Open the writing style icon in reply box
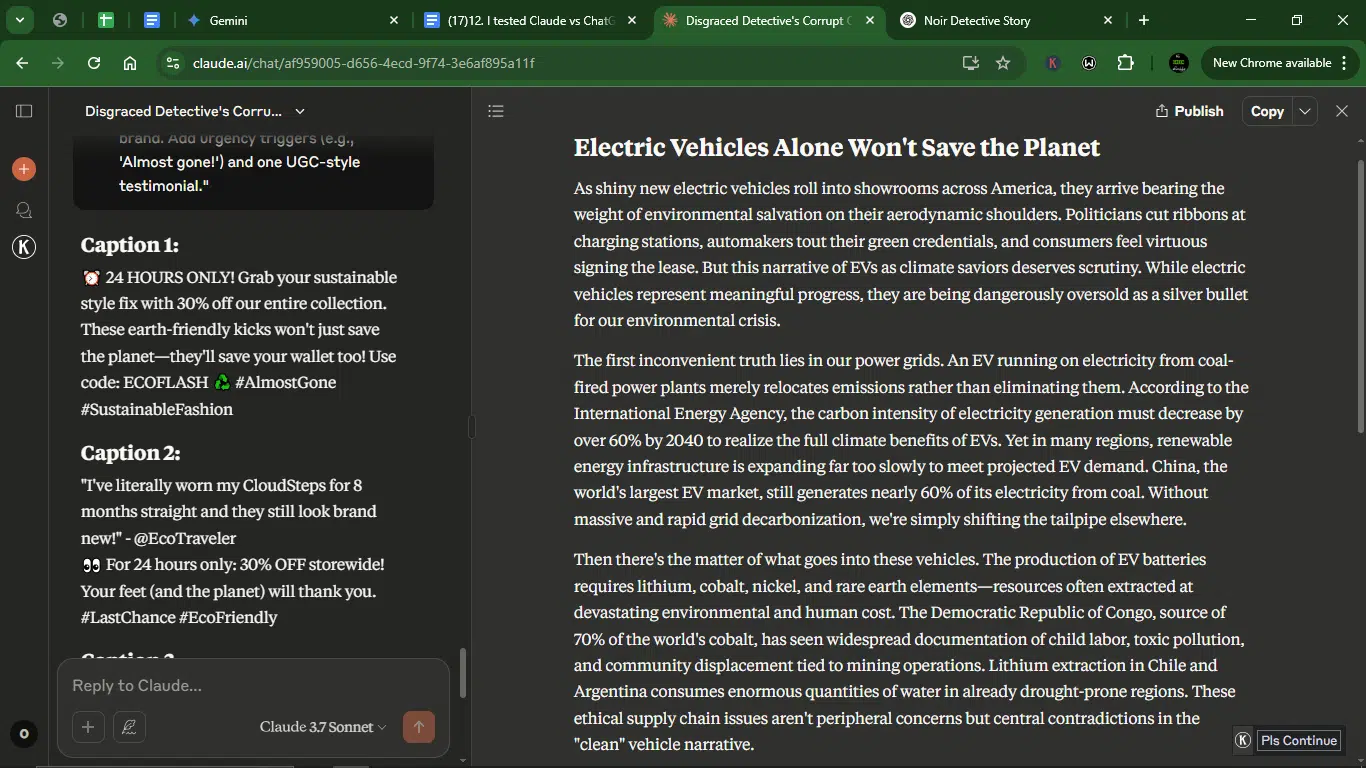The width and height of the screenshot is (1366, 768). [129, 727]
